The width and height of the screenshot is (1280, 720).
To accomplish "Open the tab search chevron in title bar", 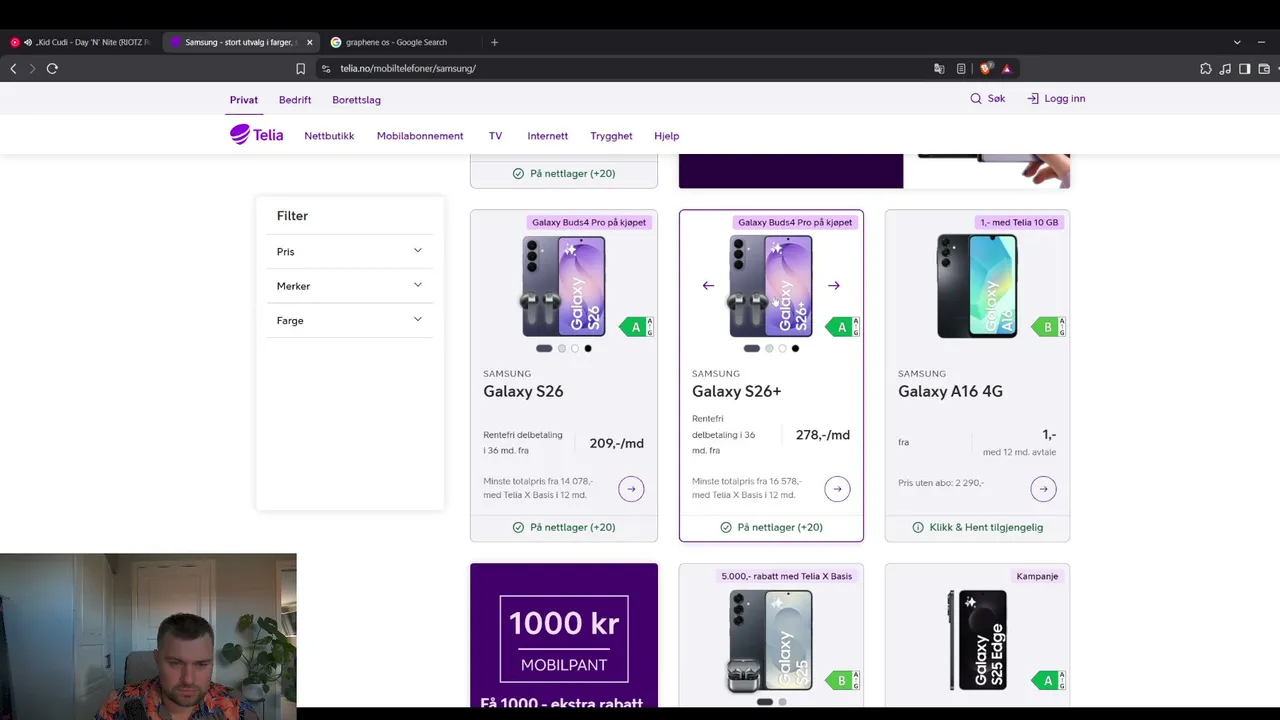I will click(x=1237, y=42).
